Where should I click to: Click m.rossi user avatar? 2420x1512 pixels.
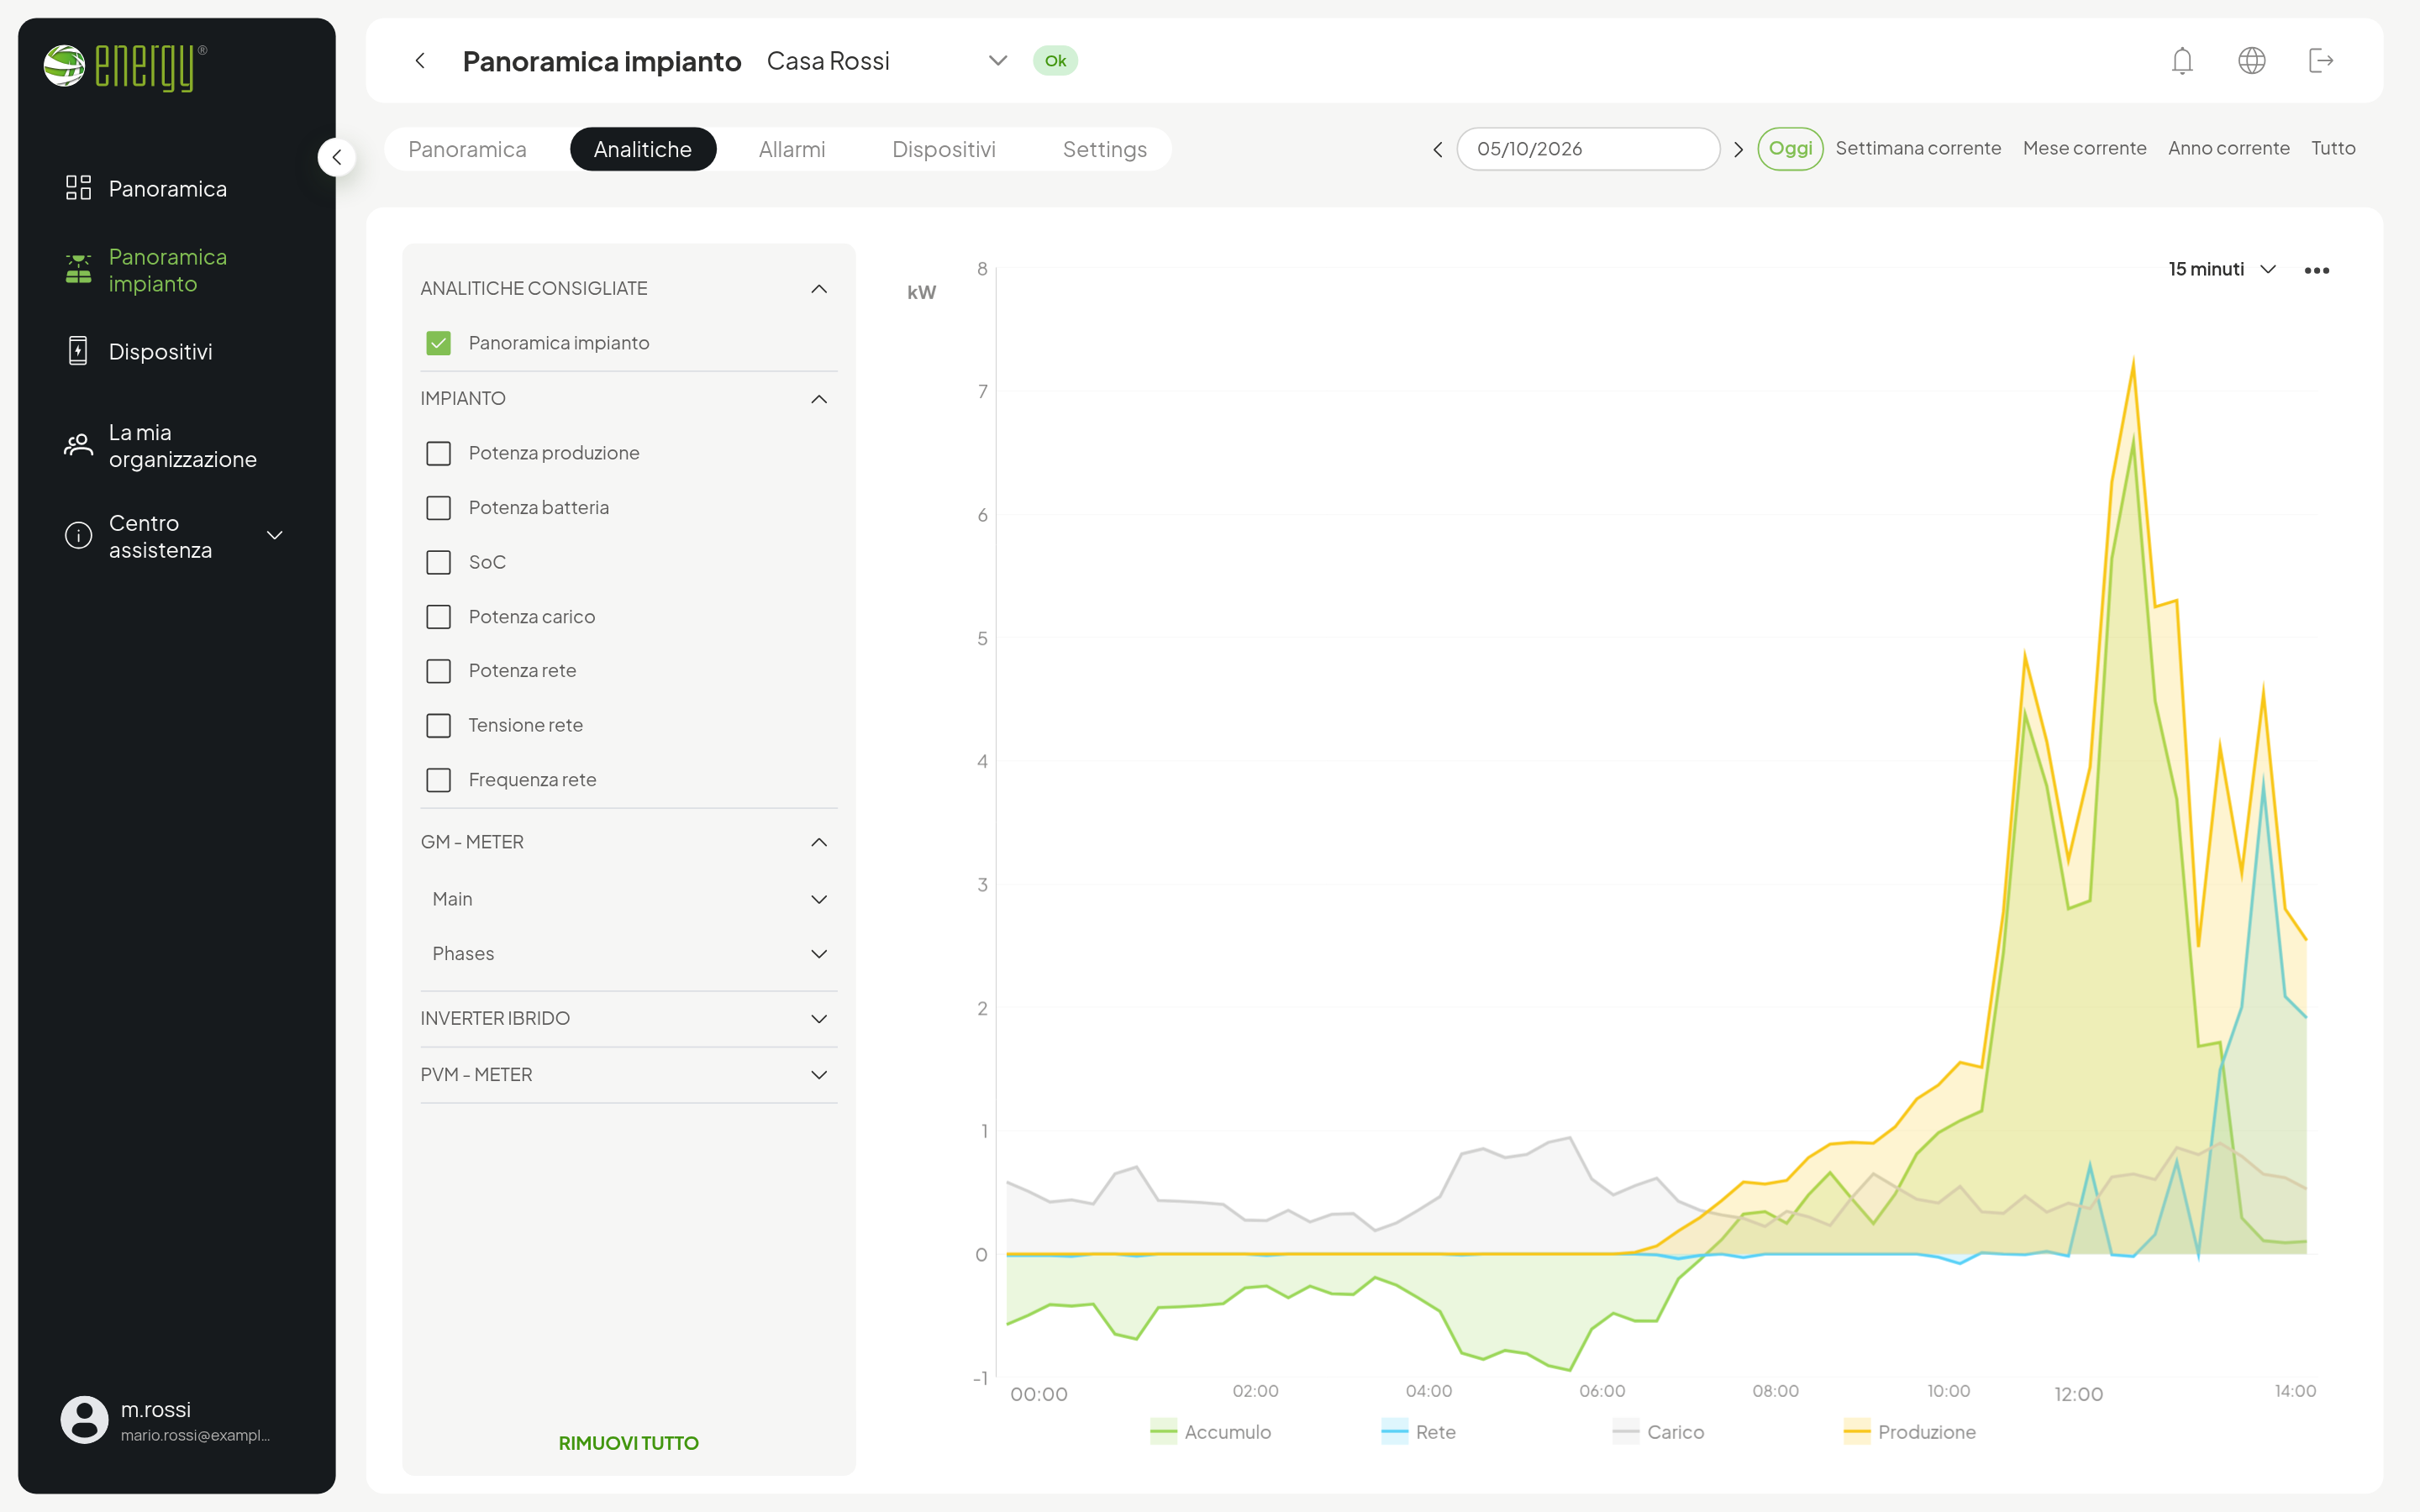point(85,1420)
